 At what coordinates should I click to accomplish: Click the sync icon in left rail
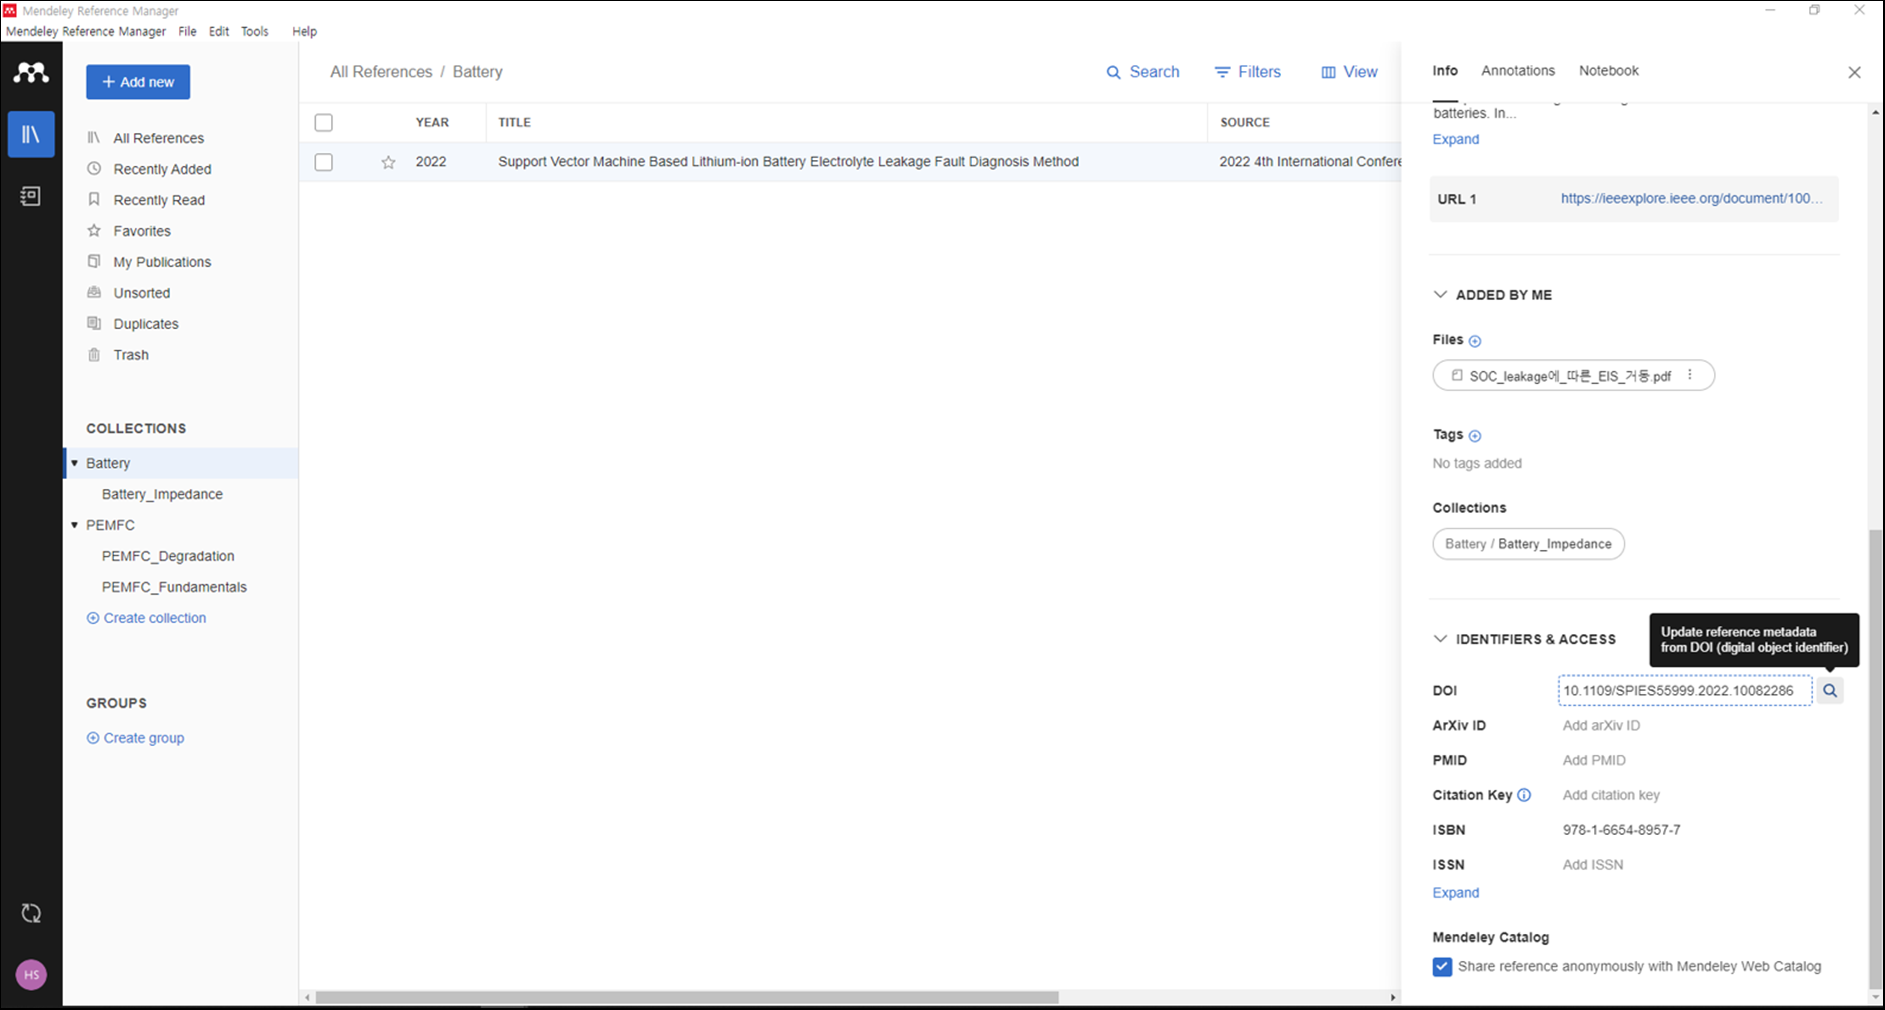31,913
